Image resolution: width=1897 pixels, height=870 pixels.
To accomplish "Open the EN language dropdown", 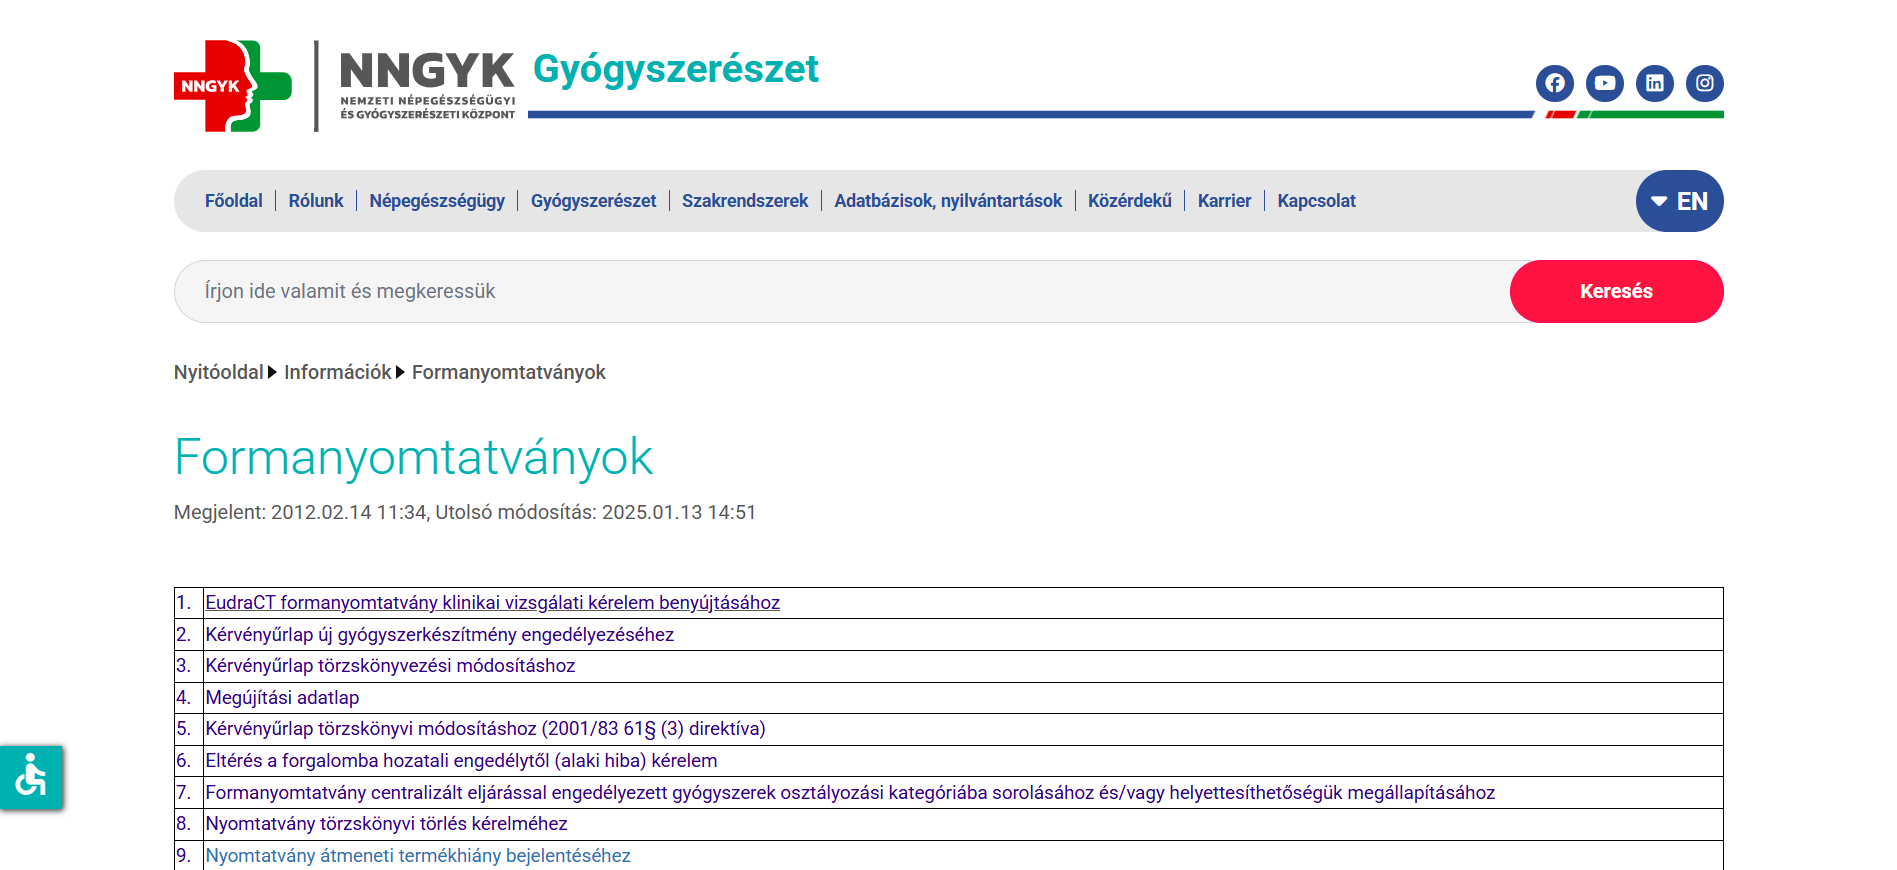I will click(1679, 201).
